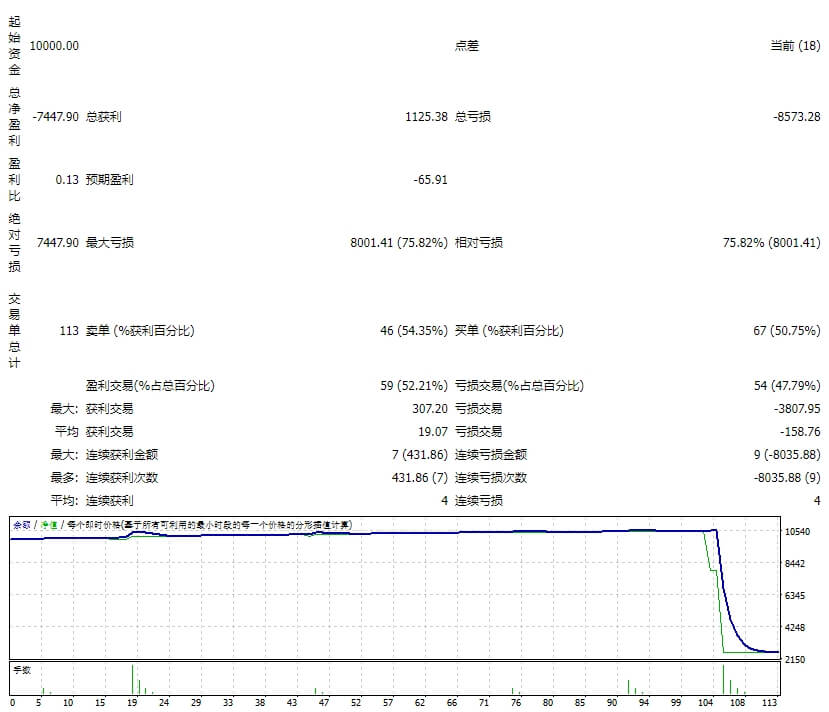Click the 起始资金 row label
Image resolution: width=829 pixels, height=712 pixels.
coord(13,44)
